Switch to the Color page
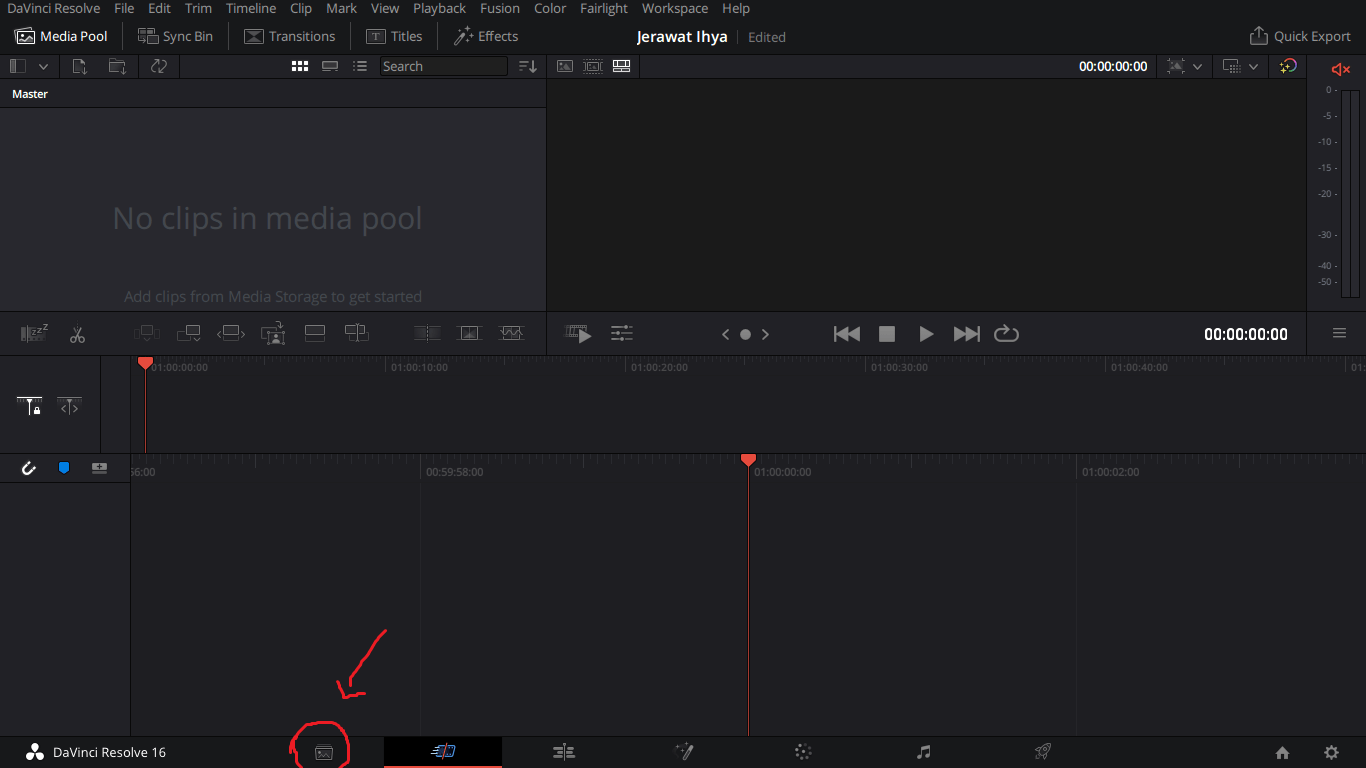The width and height of the screenshot is (1366, 768). pyautogui.click(x=803, y=752)
